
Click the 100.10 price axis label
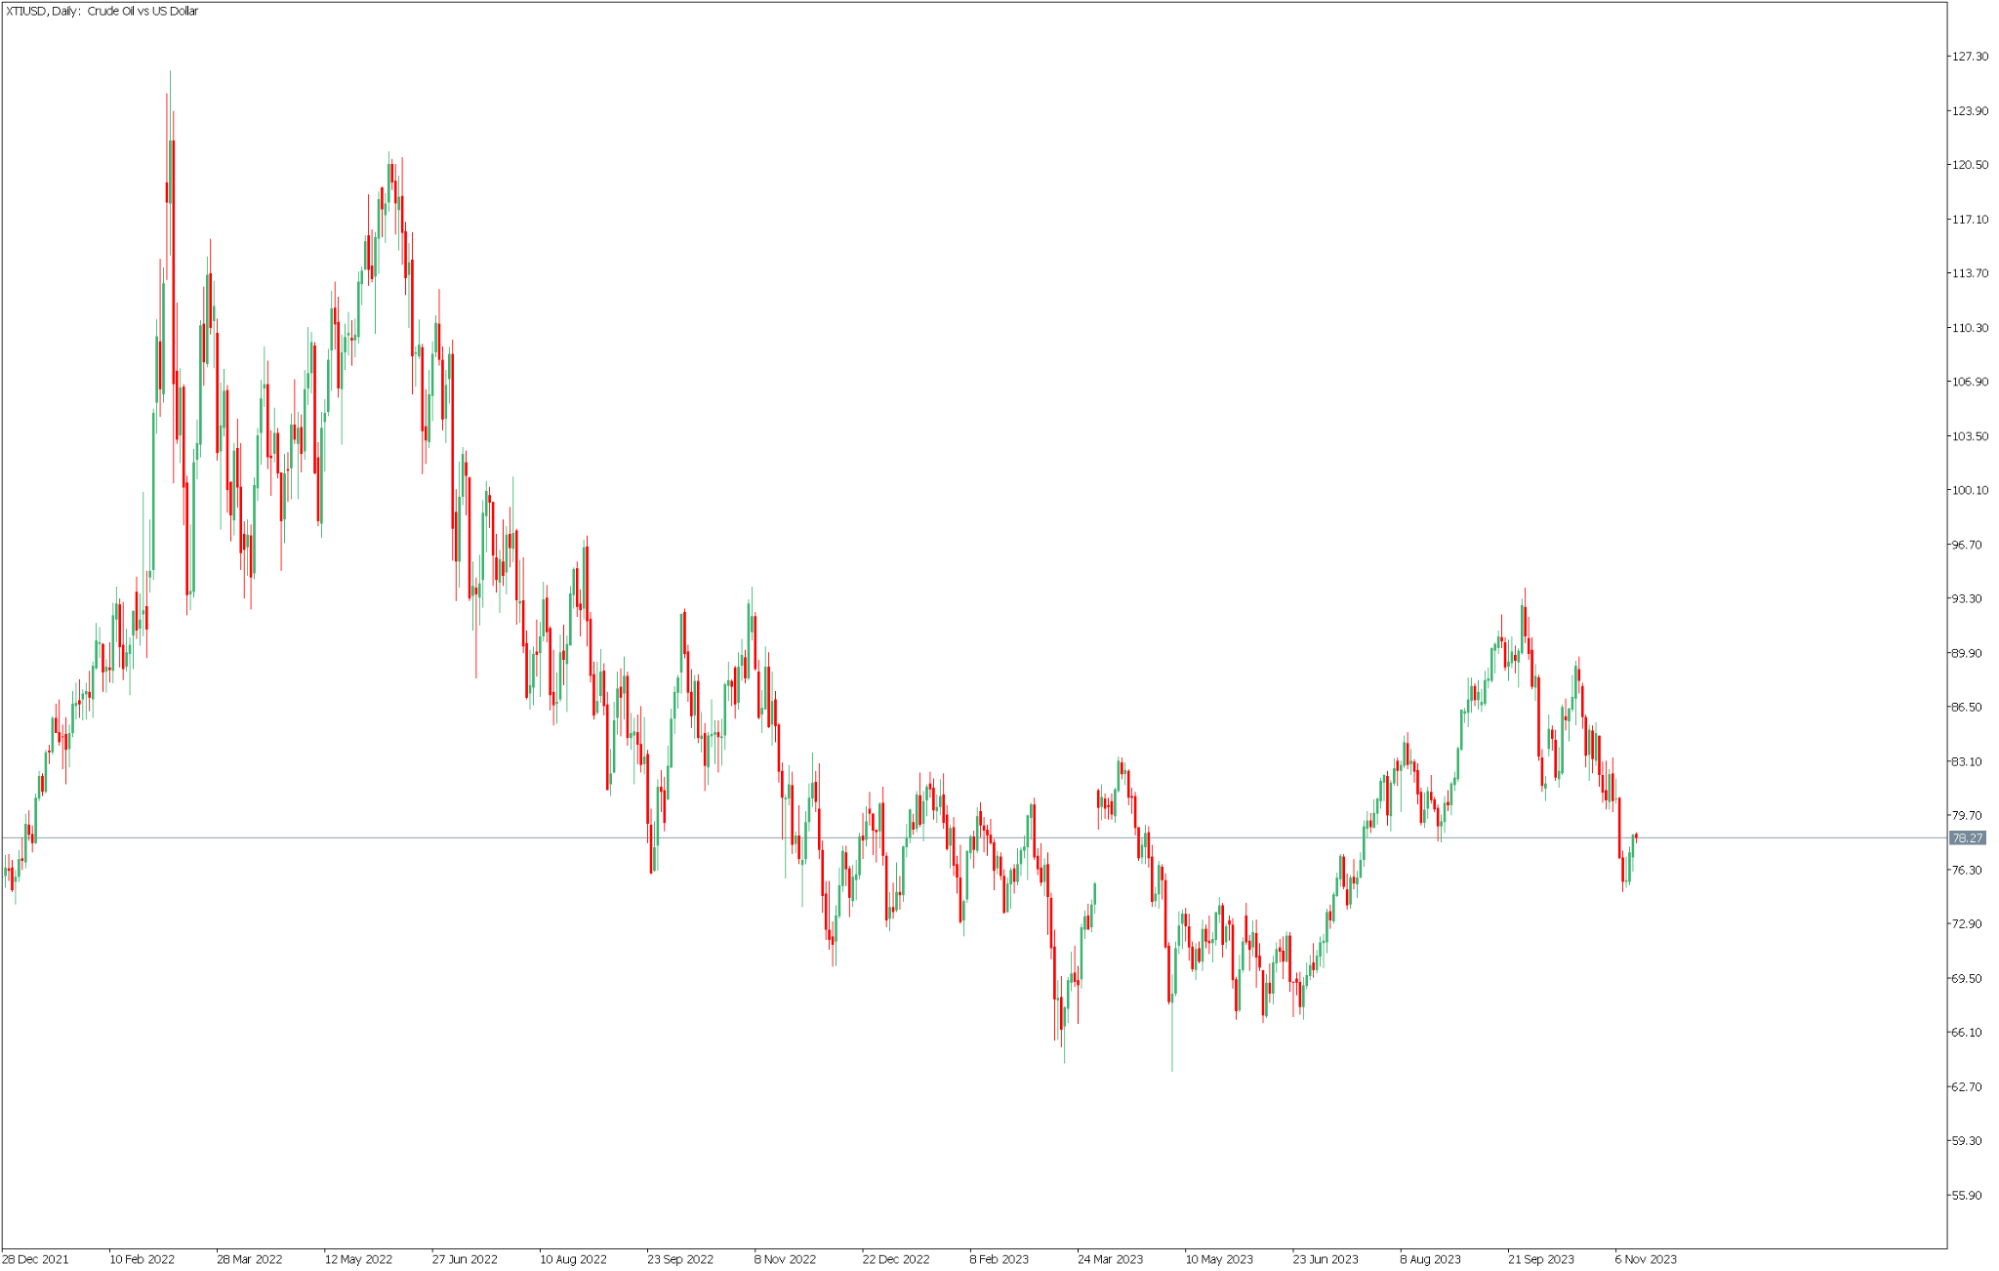(1970, 490)
